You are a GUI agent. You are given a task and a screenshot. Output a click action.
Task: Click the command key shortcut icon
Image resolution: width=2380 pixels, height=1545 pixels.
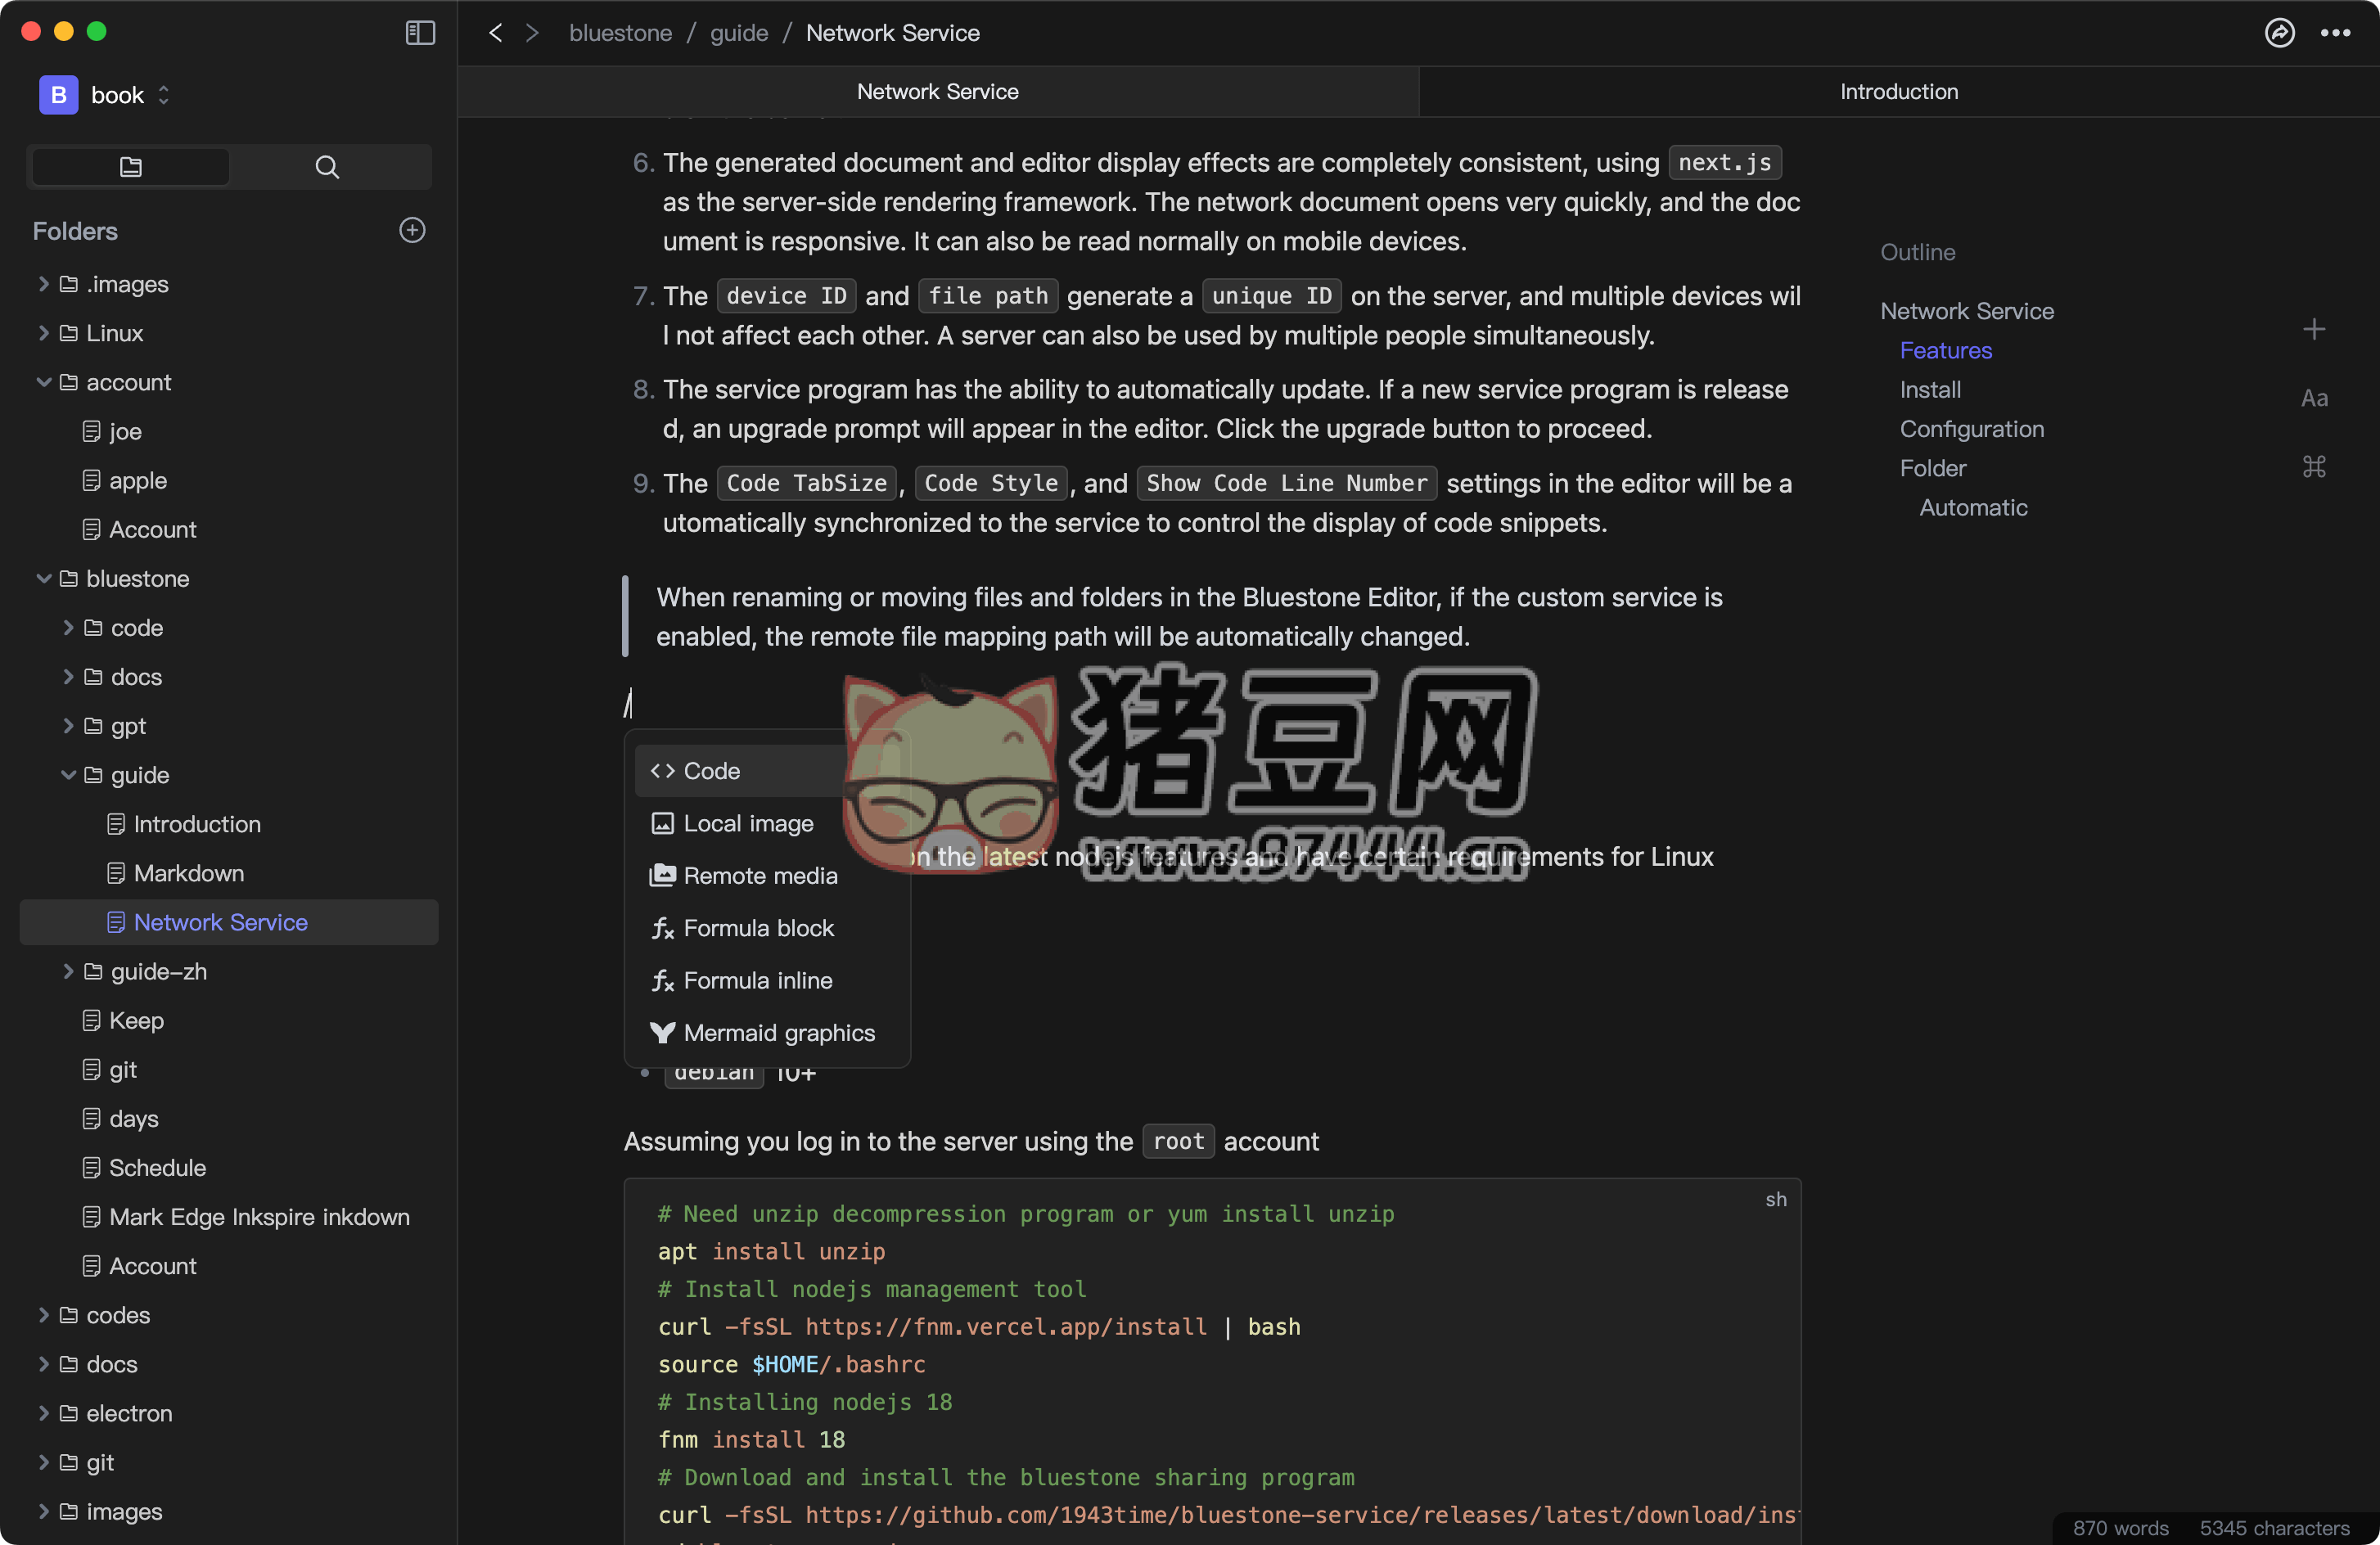[2314, 467]
